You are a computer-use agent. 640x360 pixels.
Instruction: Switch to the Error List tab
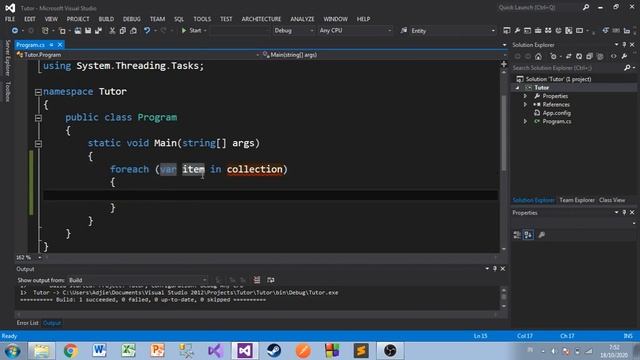tap(27, 323)
